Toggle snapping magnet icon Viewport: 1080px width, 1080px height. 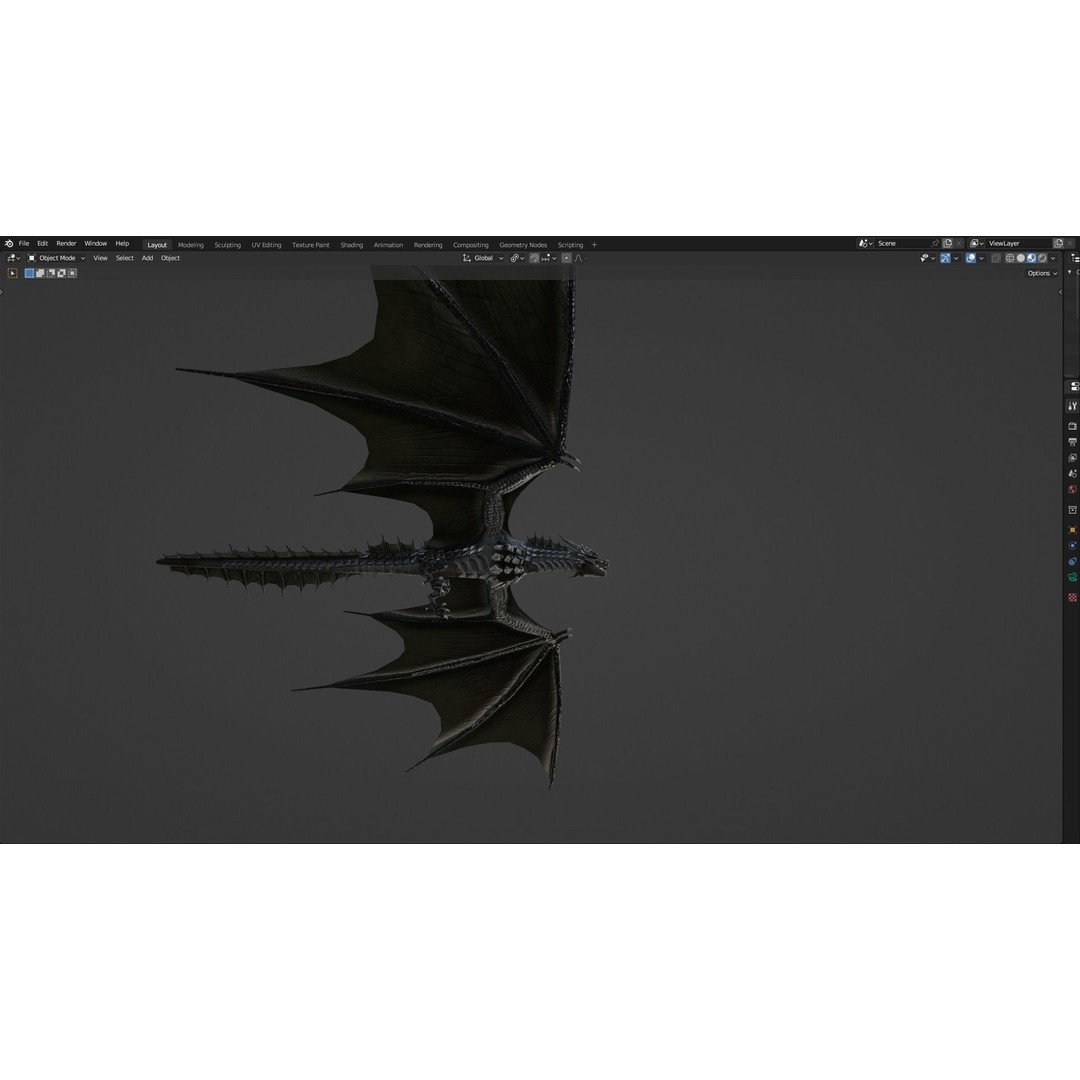(534, 258)
